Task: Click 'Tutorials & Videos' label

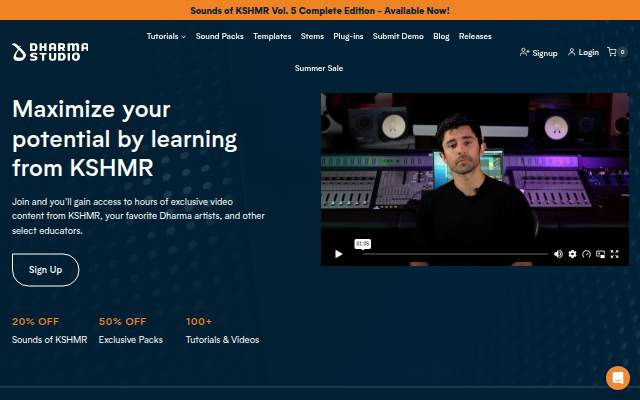Action: tap(222, 340)
